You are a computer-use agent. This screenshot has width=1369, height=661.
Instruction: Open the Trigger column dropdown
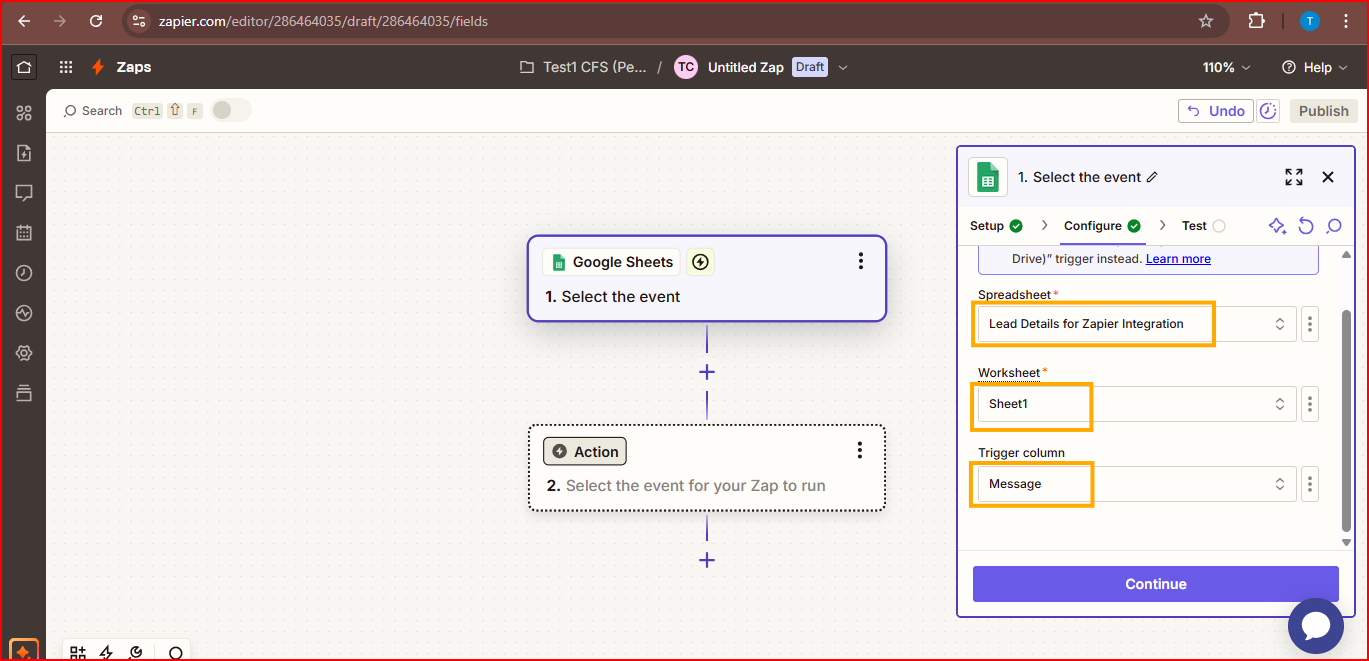coord(1137,484)
